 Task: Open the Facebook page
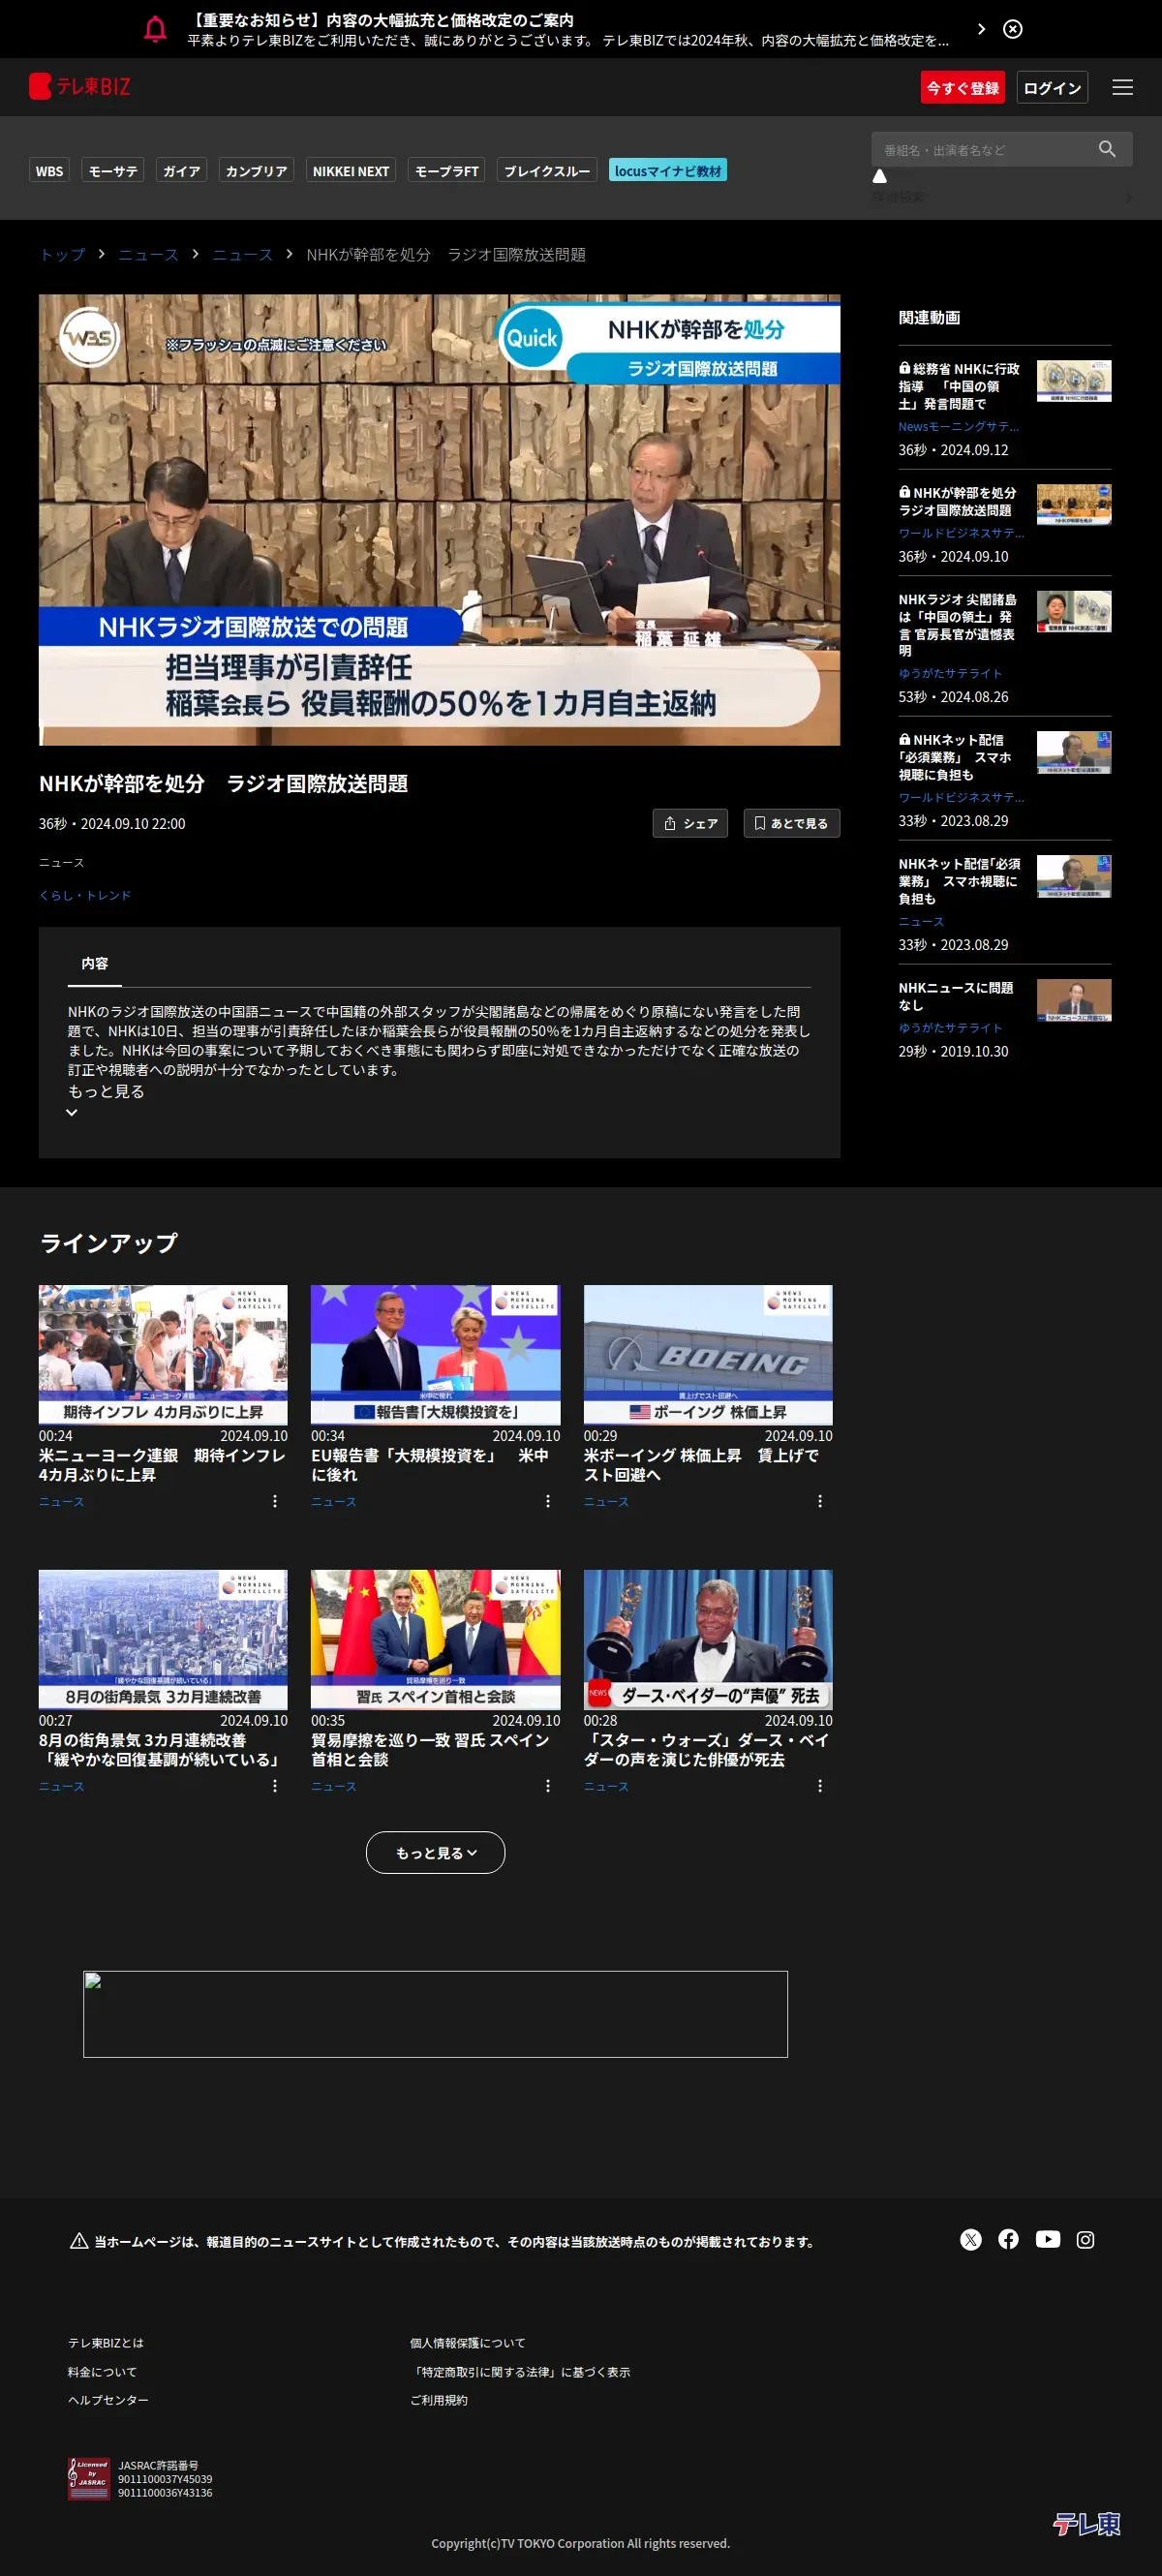[x=1008, y=2239]
